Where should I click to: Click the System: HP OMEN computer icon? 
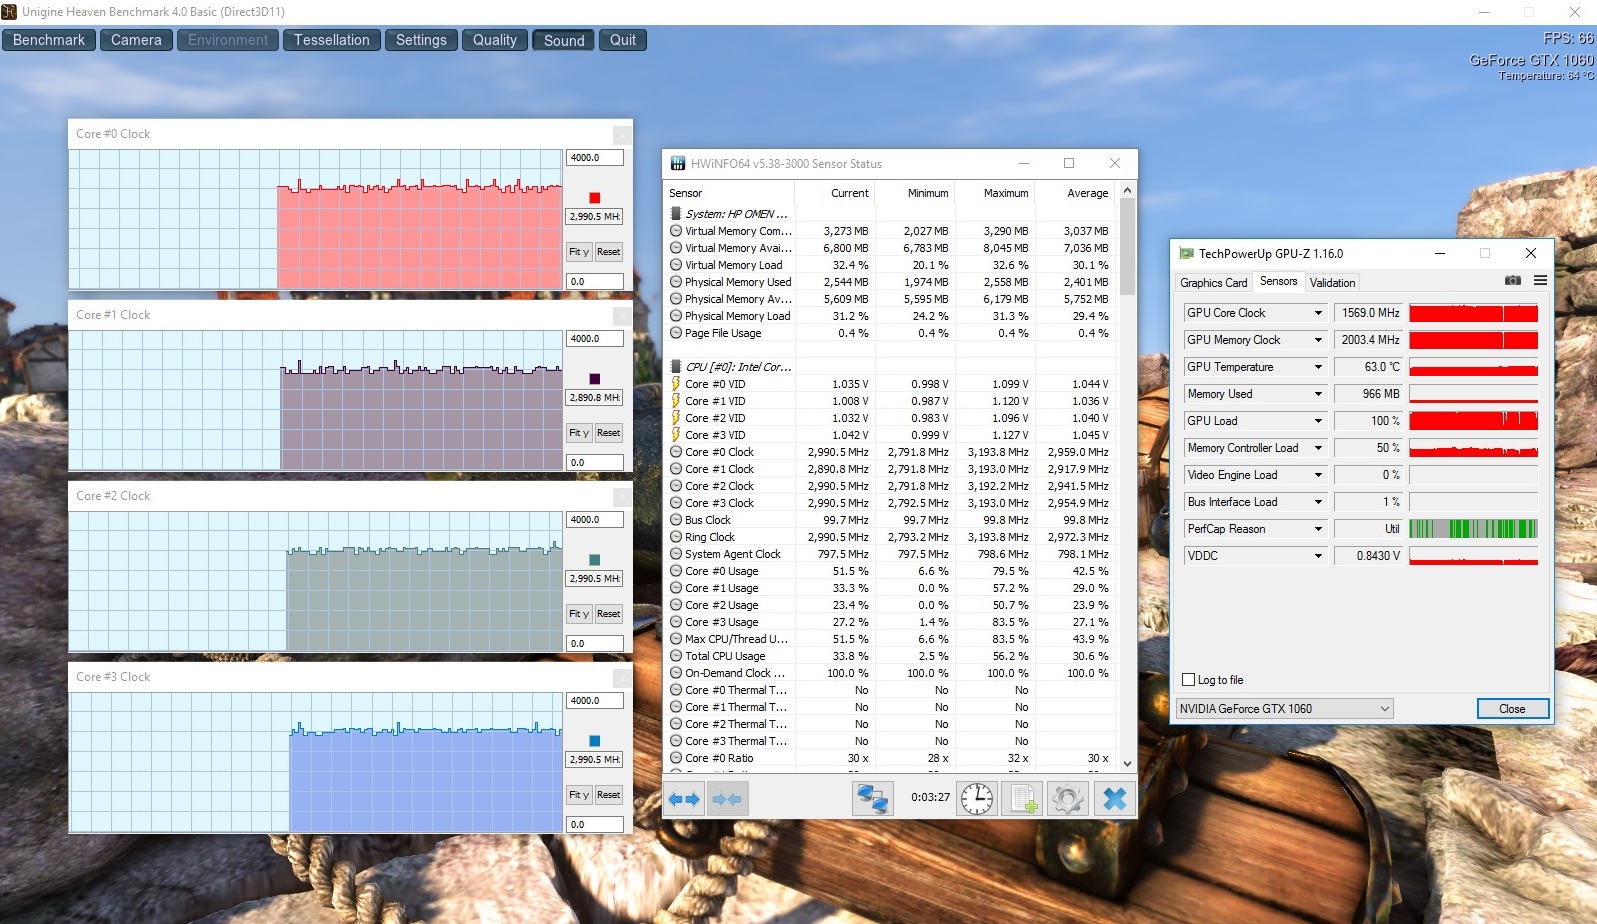pyautogui.click(x=676, y=214)
